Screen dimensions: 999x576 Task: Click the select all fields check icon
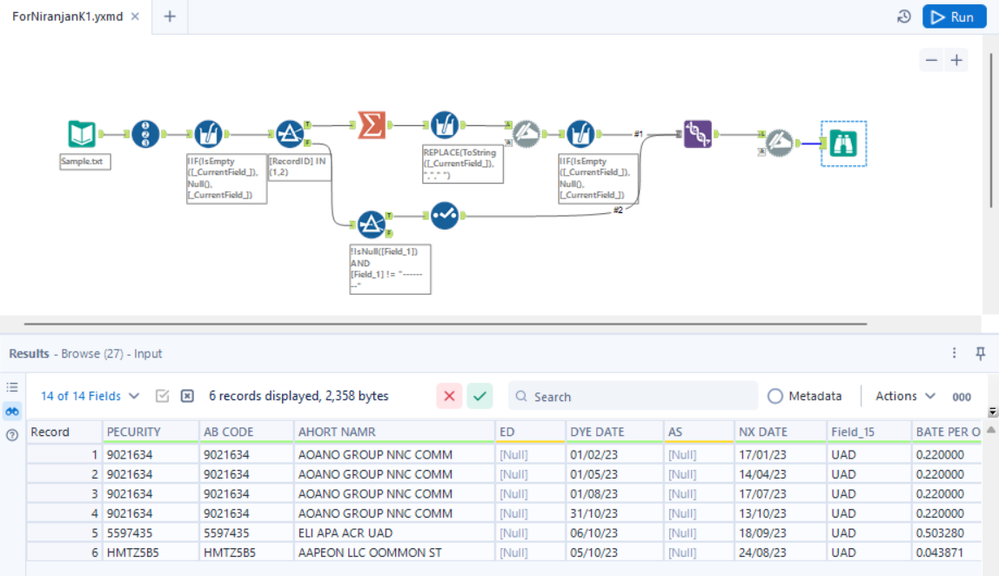(162, 396)
